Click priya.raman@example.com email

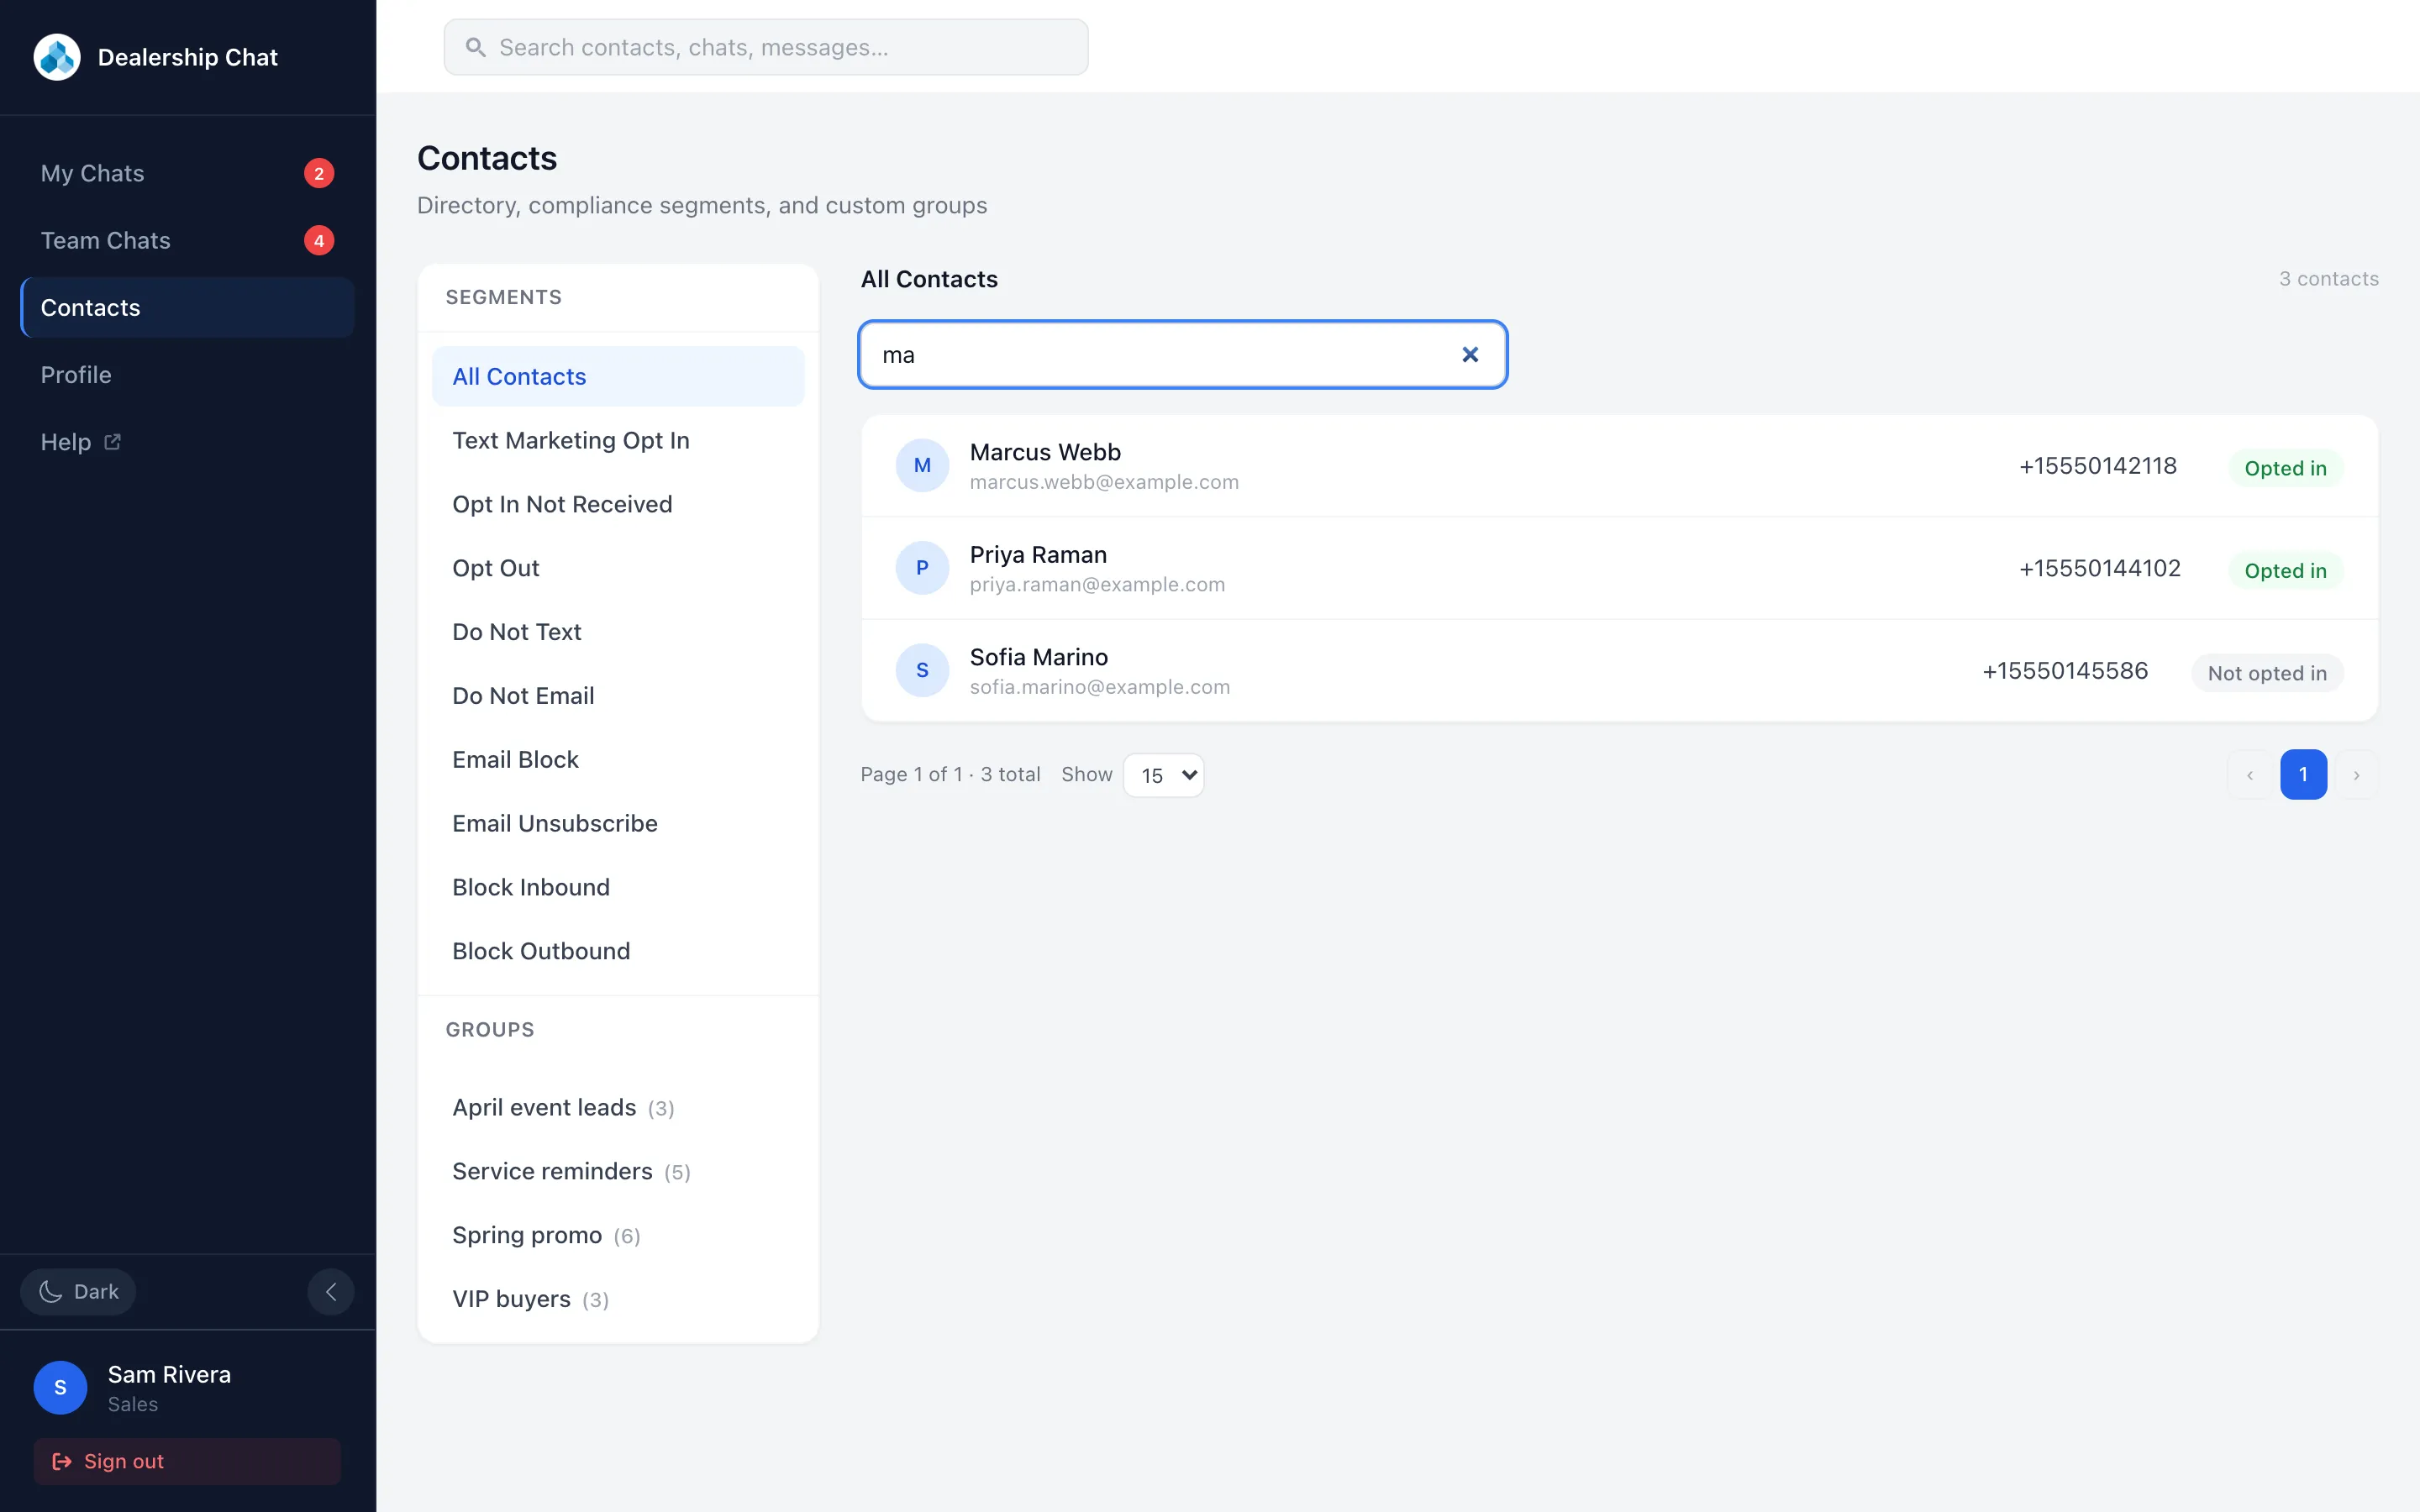(1097, 584)
